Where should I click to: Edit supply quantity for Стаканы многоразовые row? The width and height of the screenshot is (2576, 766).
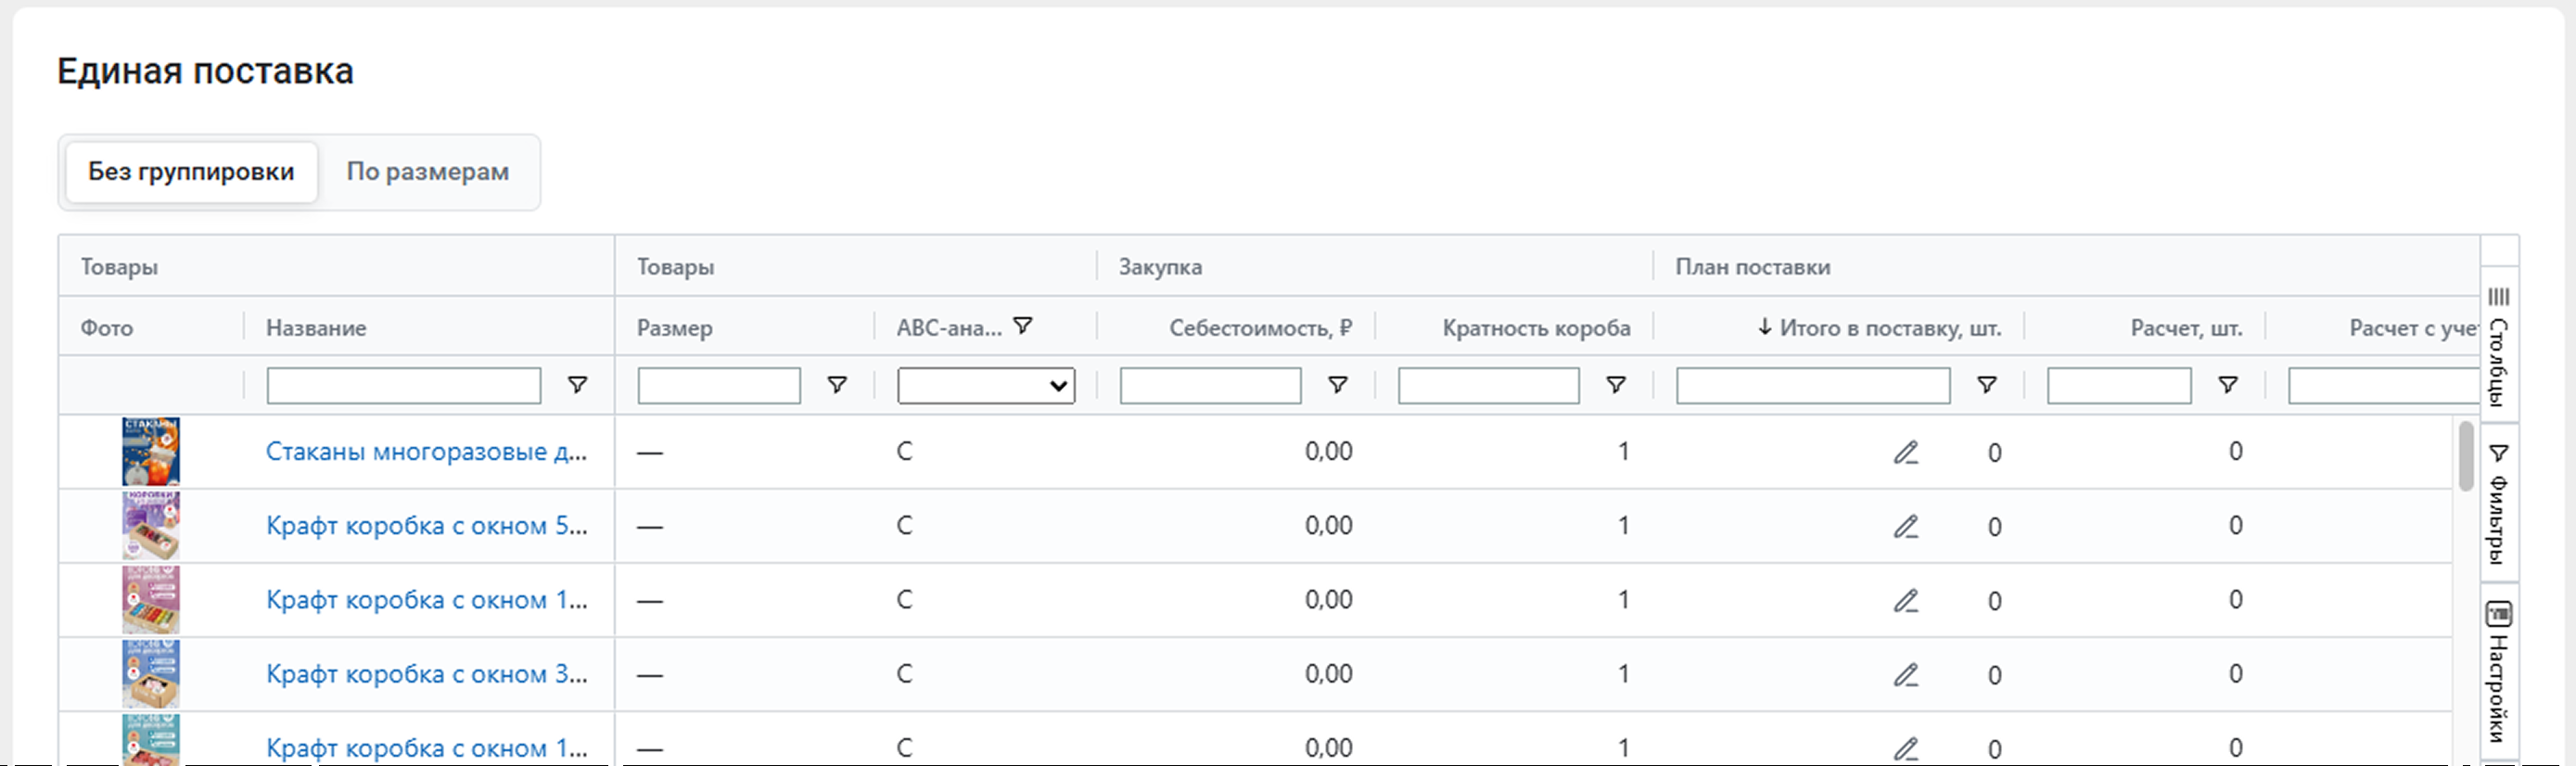tap(1906, 453)
